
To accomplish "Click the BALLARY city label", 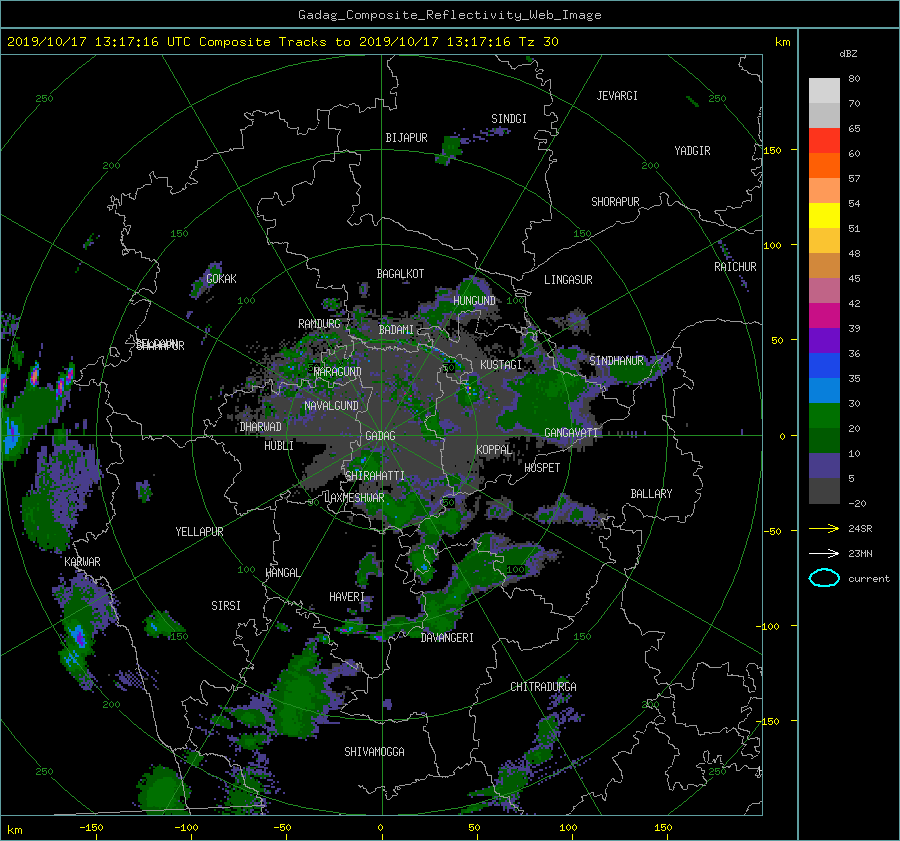I will click(x=651, y=494).
